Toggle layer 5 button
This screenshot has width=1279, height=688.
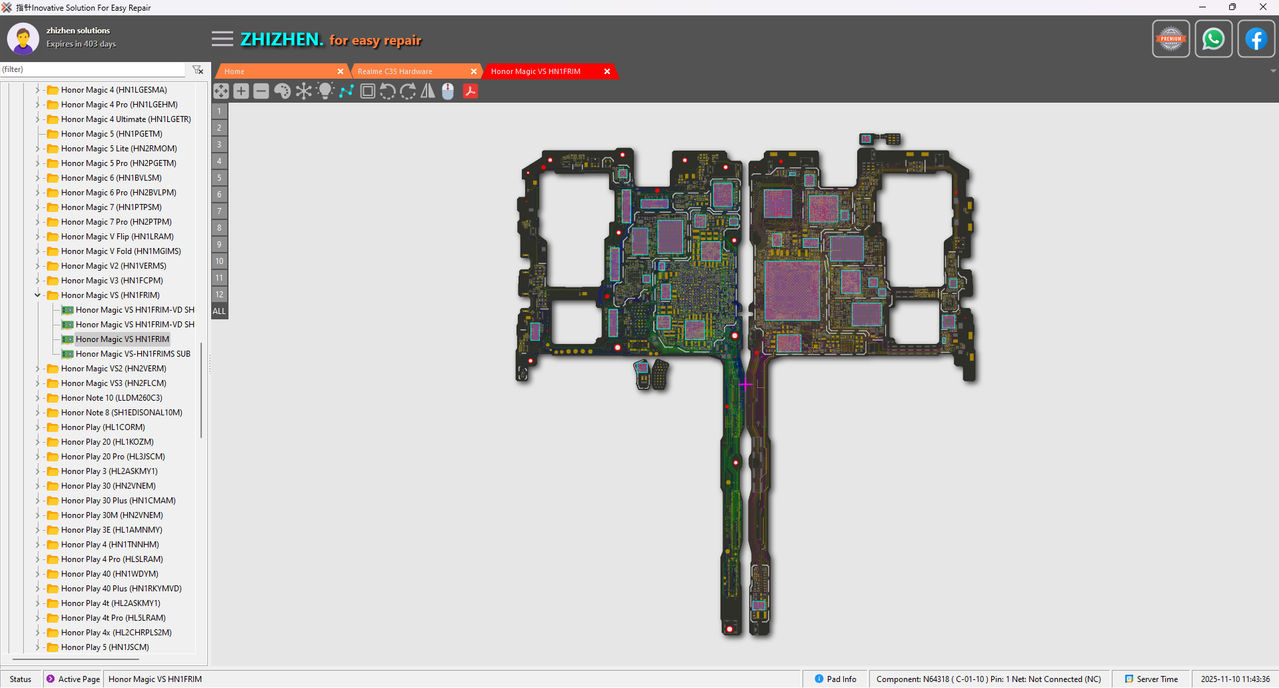point(219,177)
